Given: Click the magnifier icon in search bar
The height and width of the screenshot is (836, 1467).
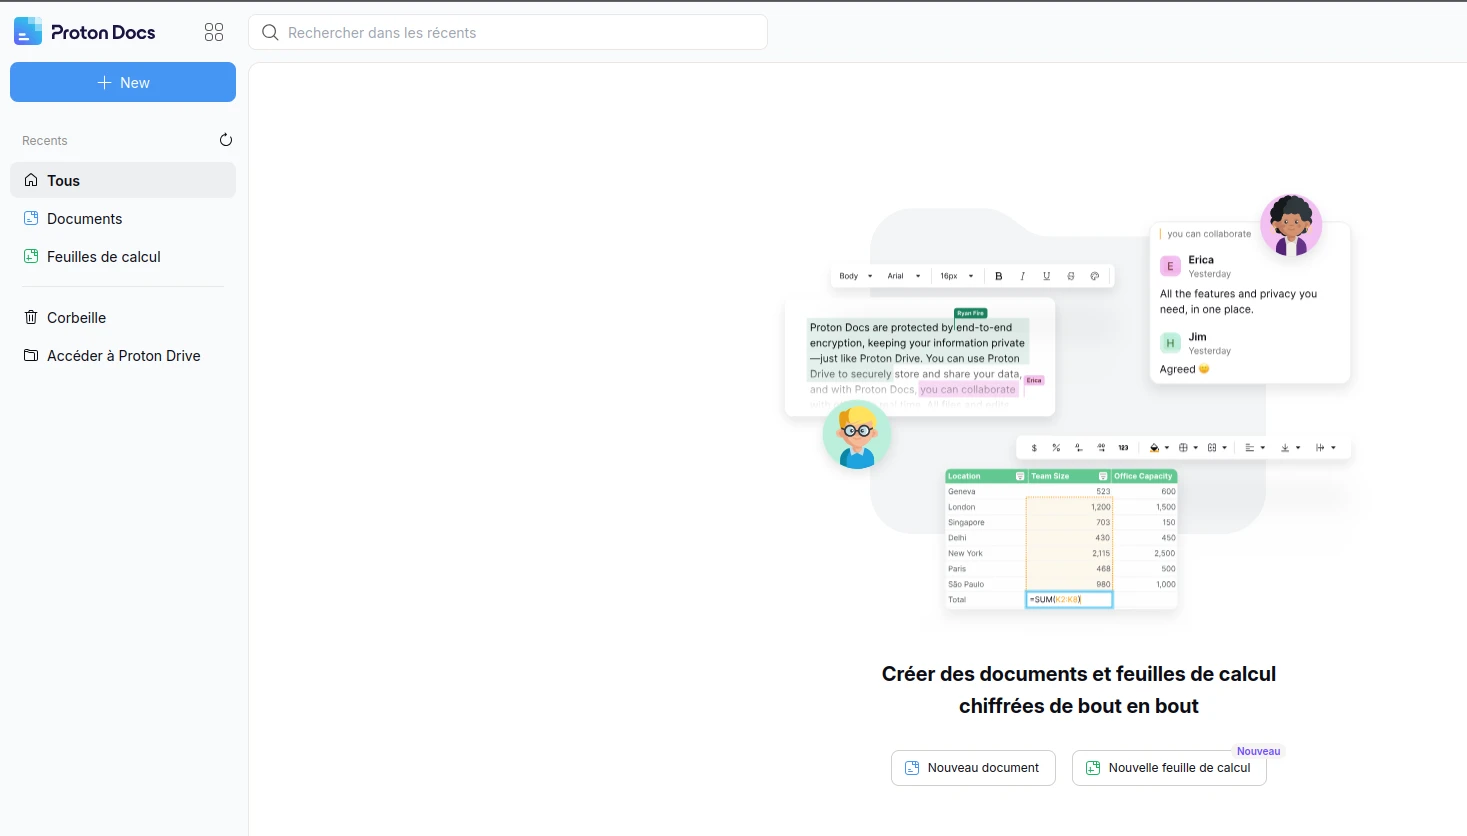Looking at the screenshot, I should (x=270, y=33).
